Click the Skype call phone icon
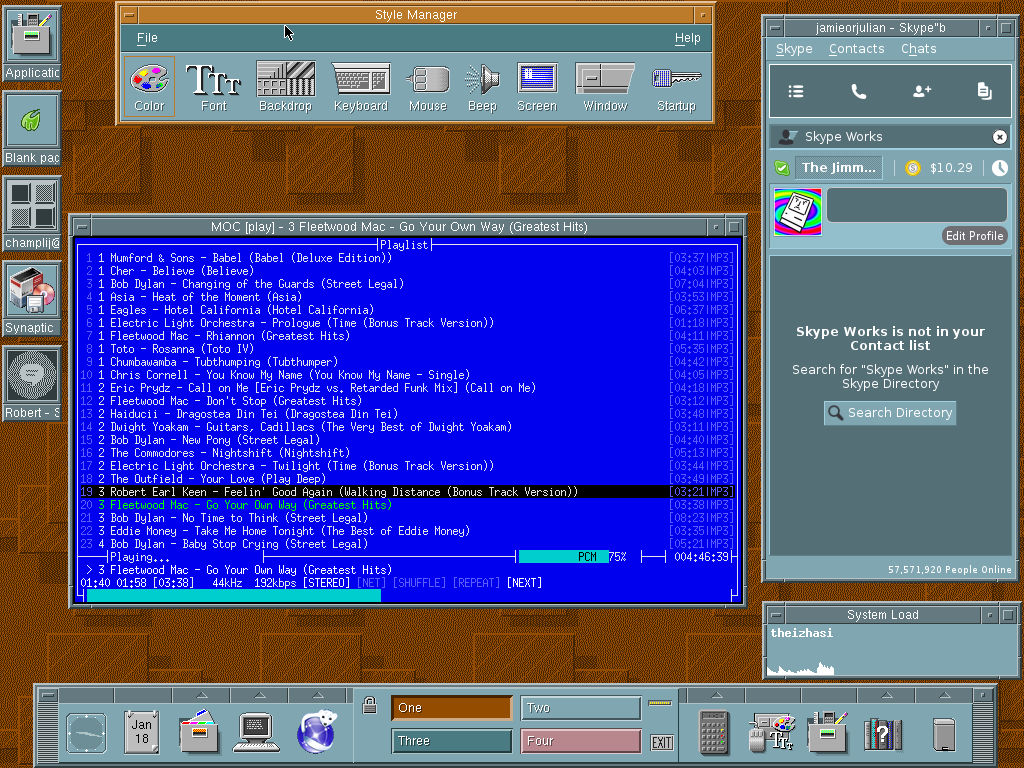 pos(859,91)
